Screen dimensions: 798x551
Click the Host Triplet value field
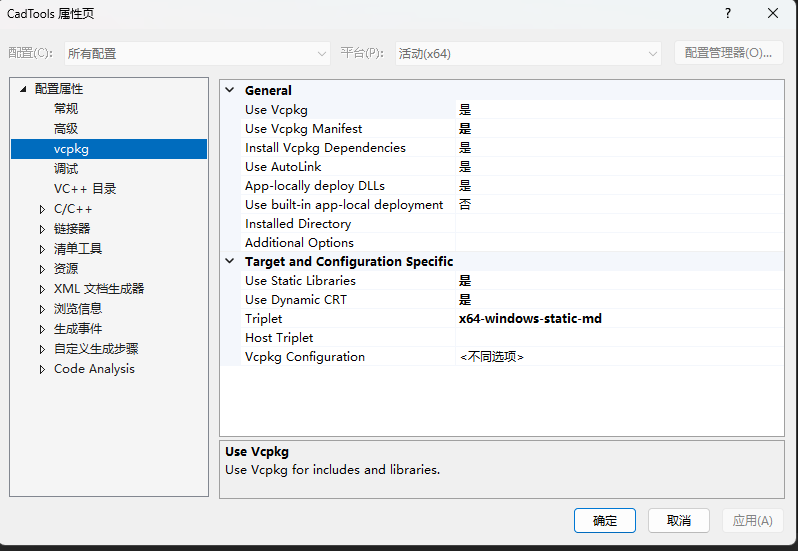click(x=619, y=338)
